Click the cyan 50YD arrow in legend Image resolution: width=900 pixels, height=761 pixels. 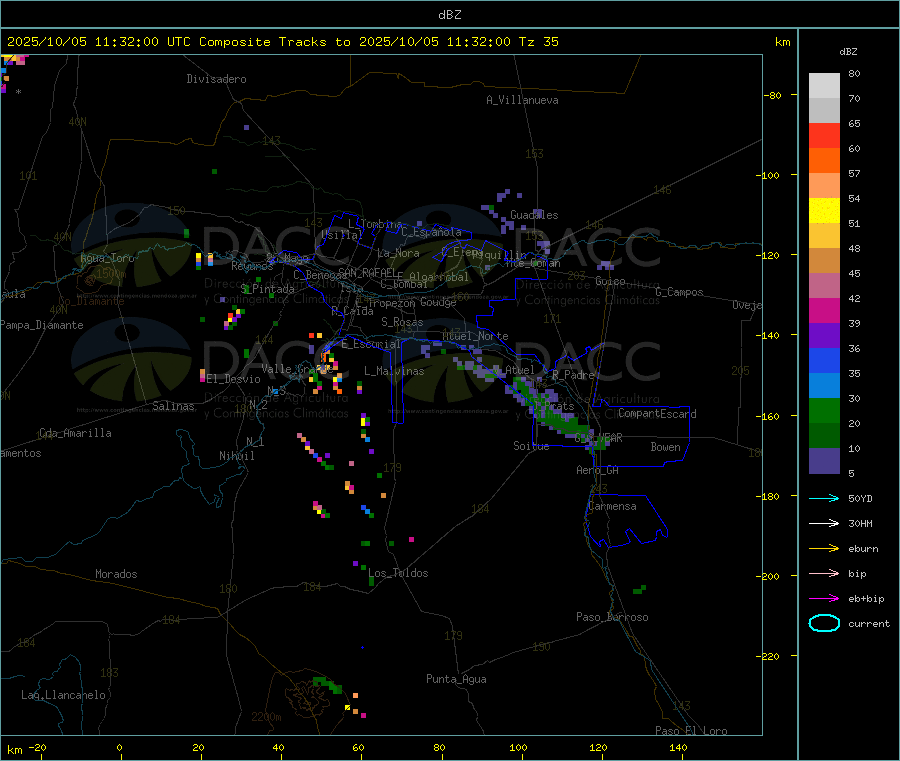823,498
